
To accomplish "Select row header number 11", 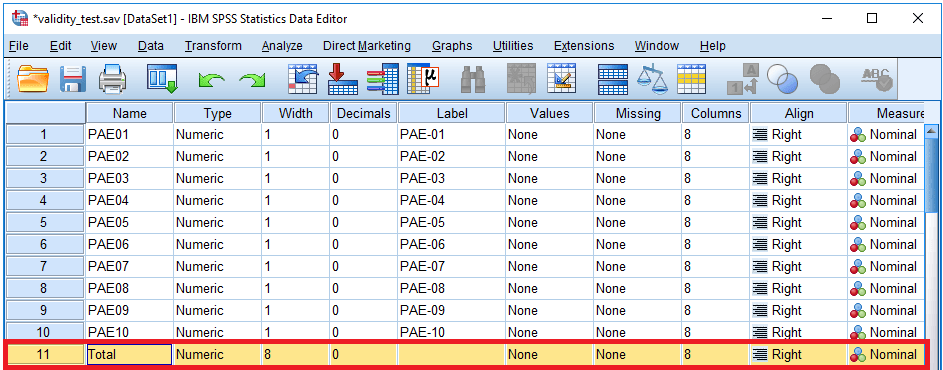I will [45, 354].
